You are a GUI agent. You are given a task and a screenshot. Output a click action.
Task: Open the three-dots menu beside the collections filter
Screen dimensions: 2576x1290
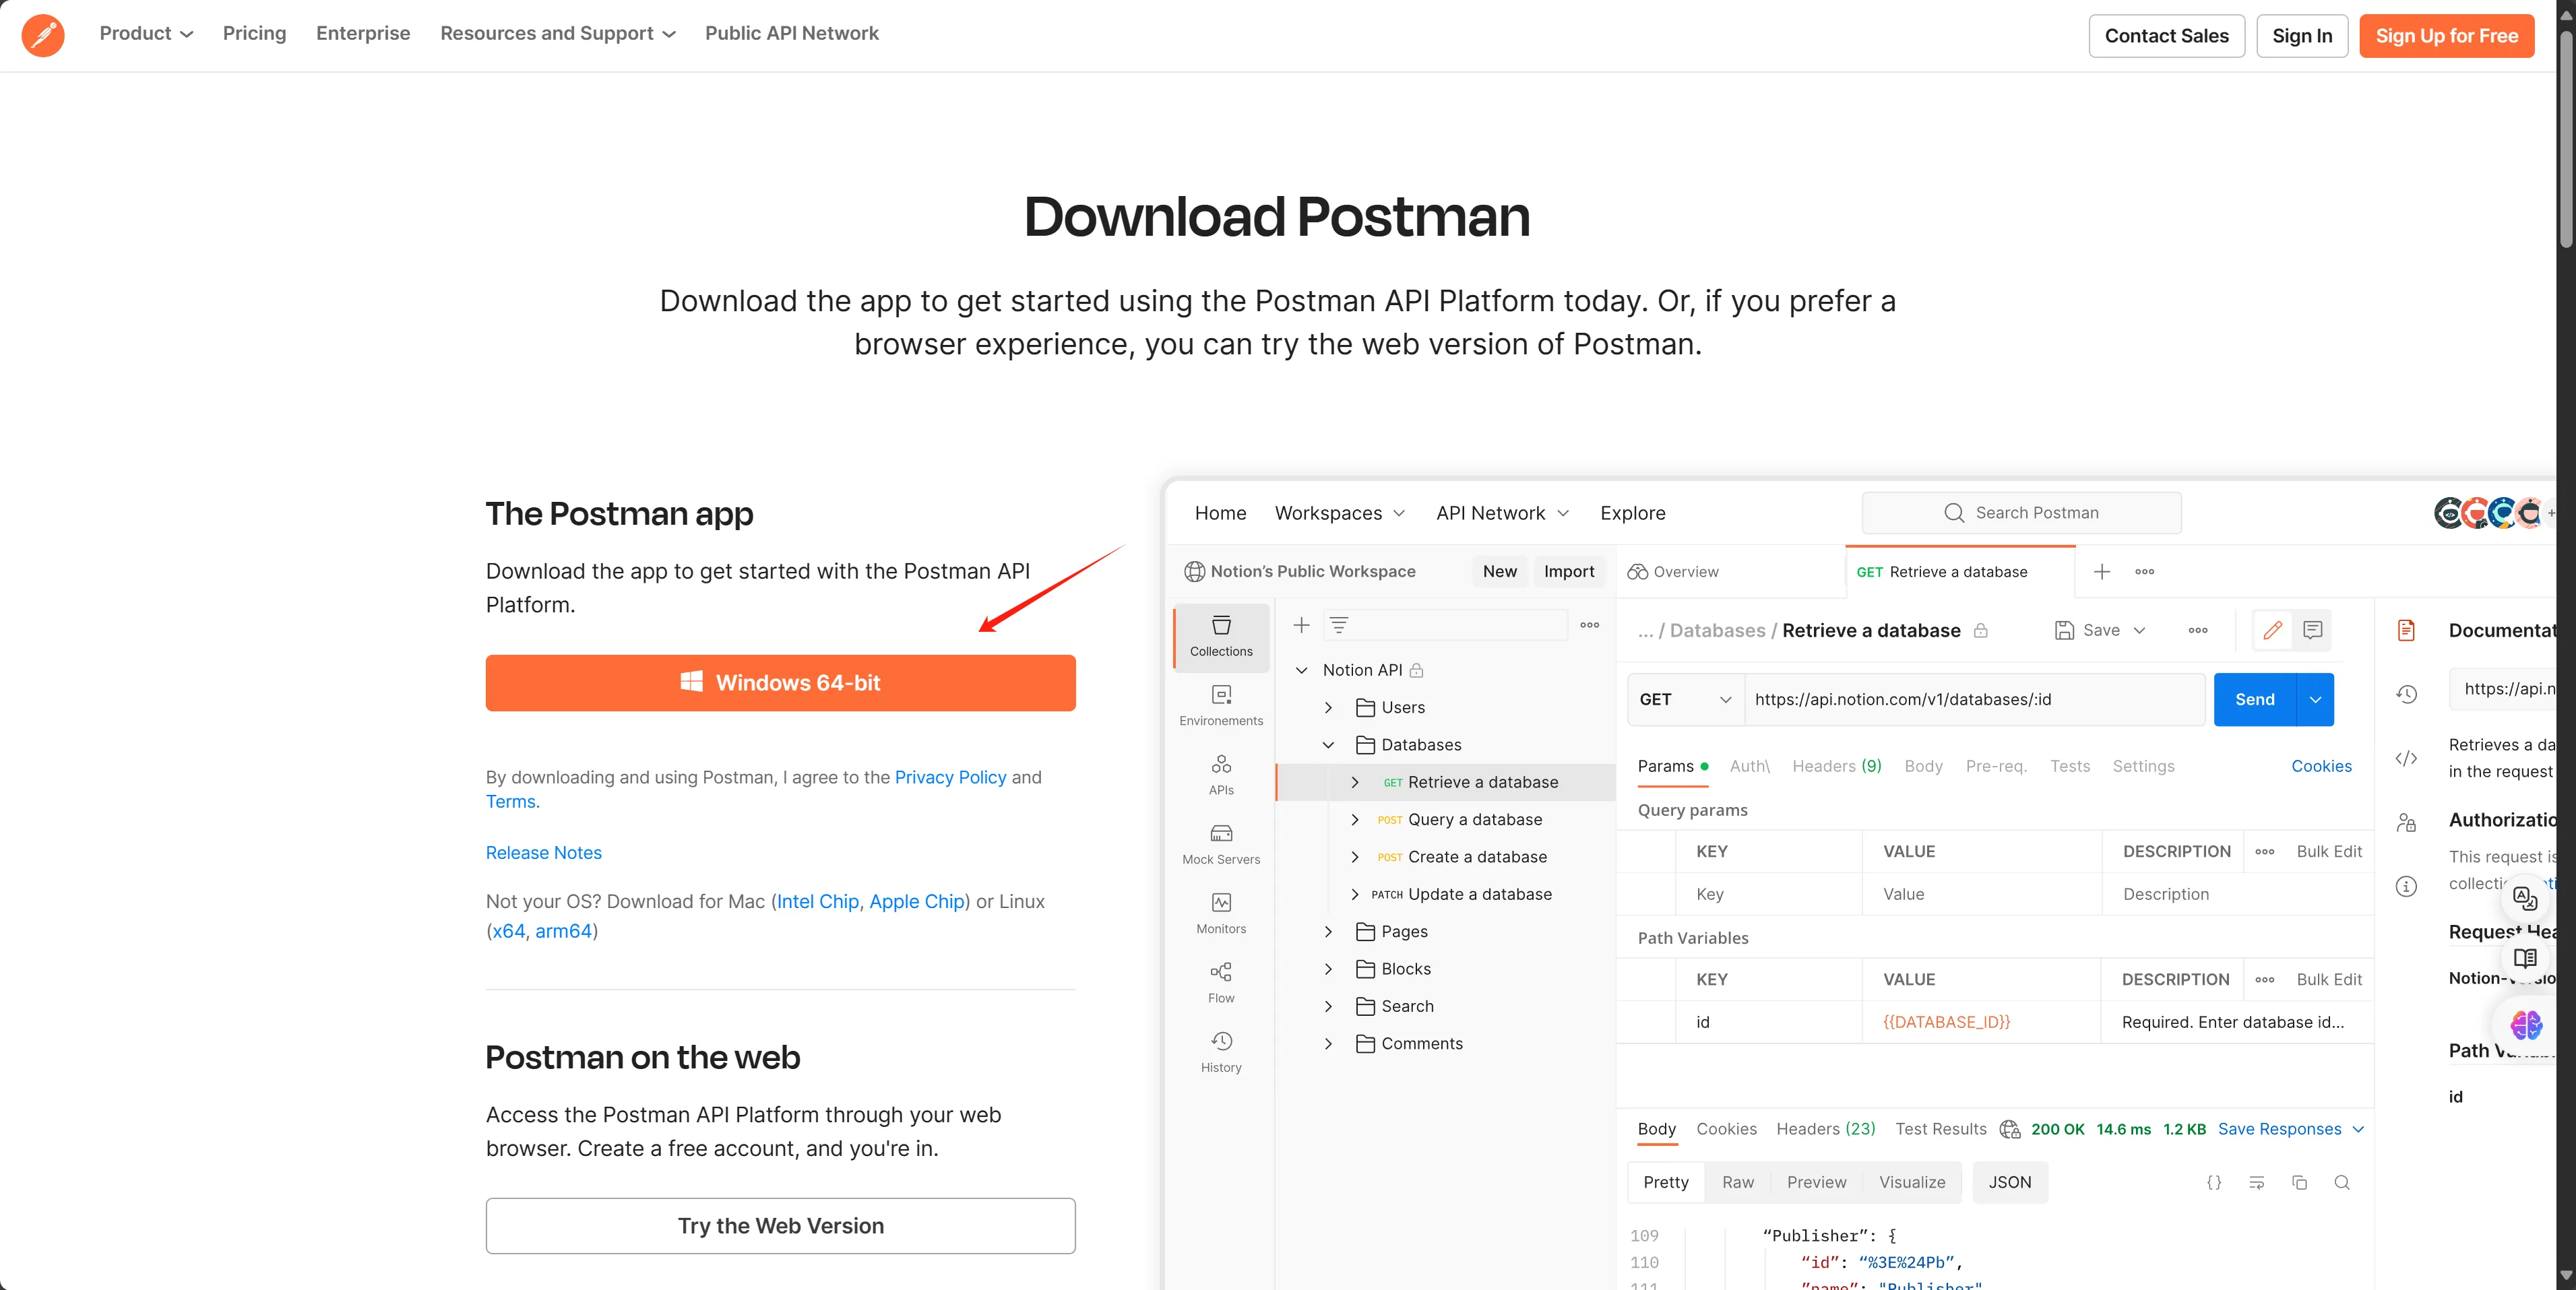(x=1590, y=625)
